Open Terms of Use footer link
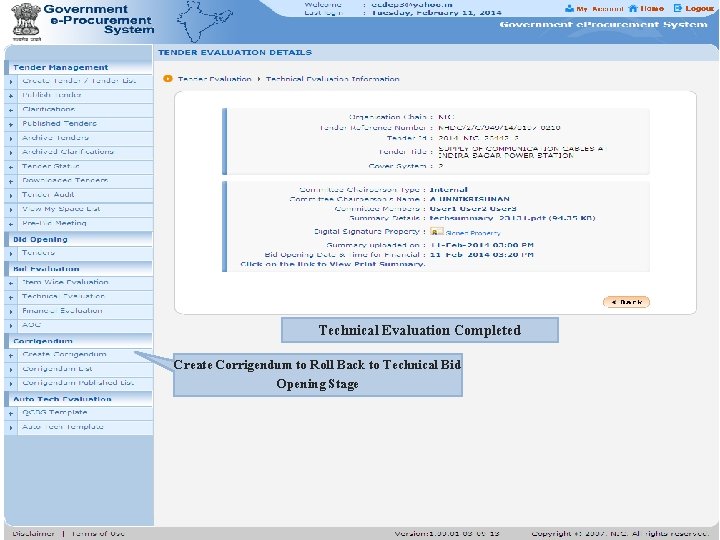Screen dimensions: 720x540 (97, 534)
